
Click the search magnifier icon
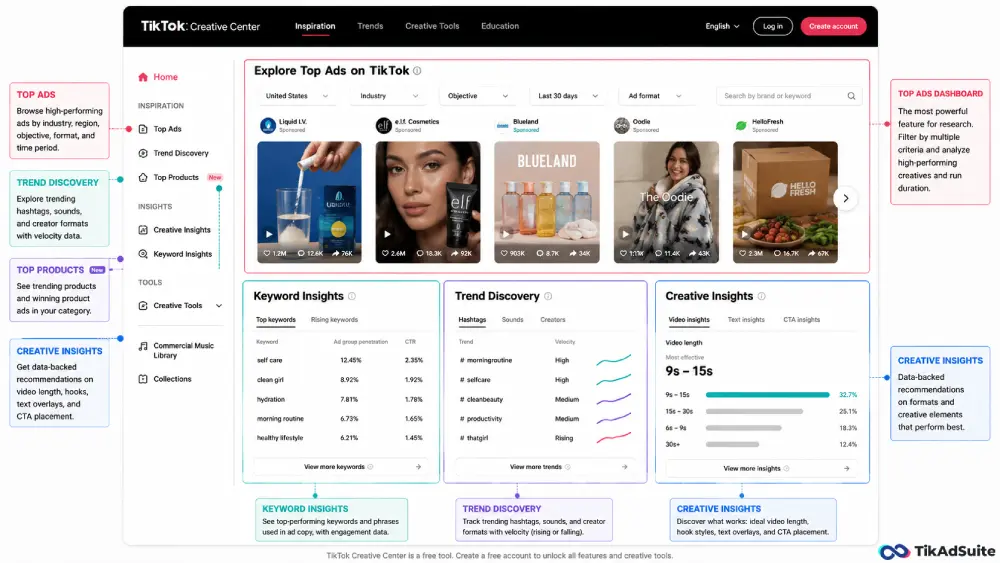tap(851, 96)
